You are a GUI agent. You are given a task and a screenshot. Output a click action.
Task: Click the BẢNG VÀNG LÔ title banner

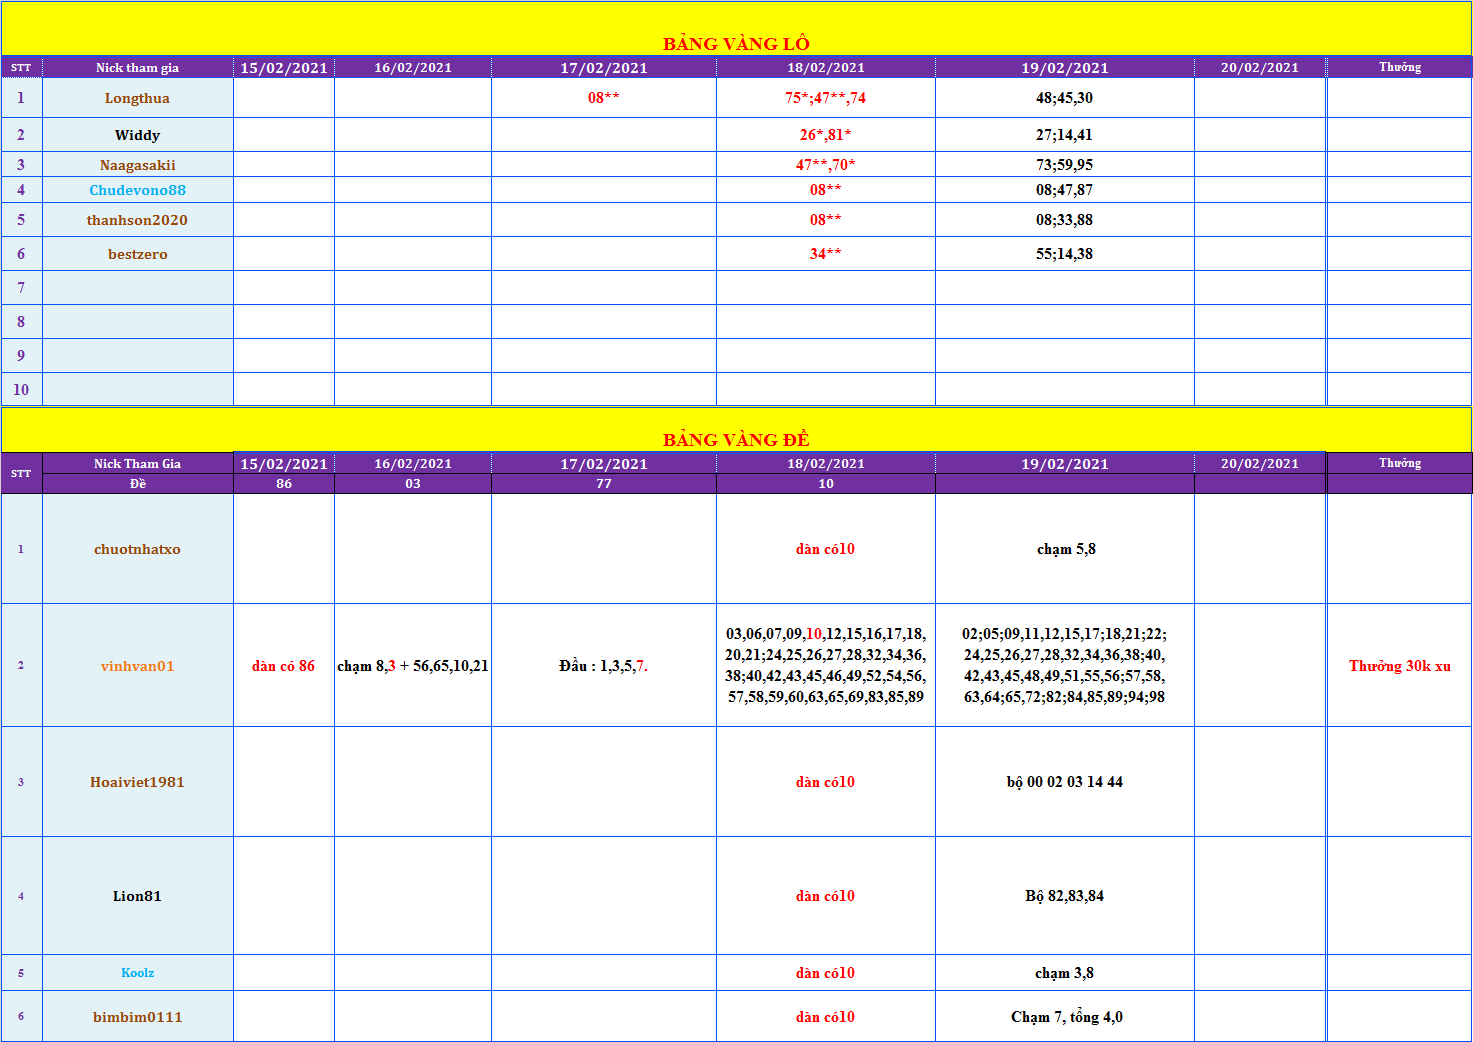(x=736, y=43)
